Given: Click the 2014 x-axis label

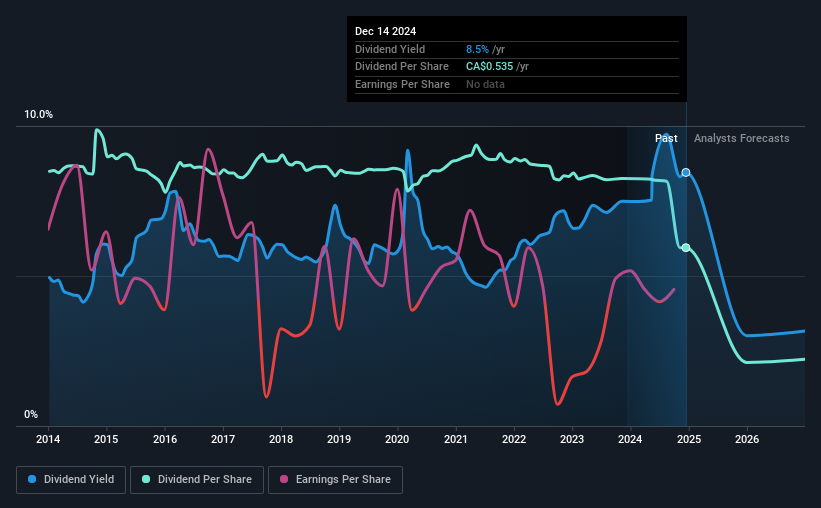Looking at the screenshot, I should [48, 439].
